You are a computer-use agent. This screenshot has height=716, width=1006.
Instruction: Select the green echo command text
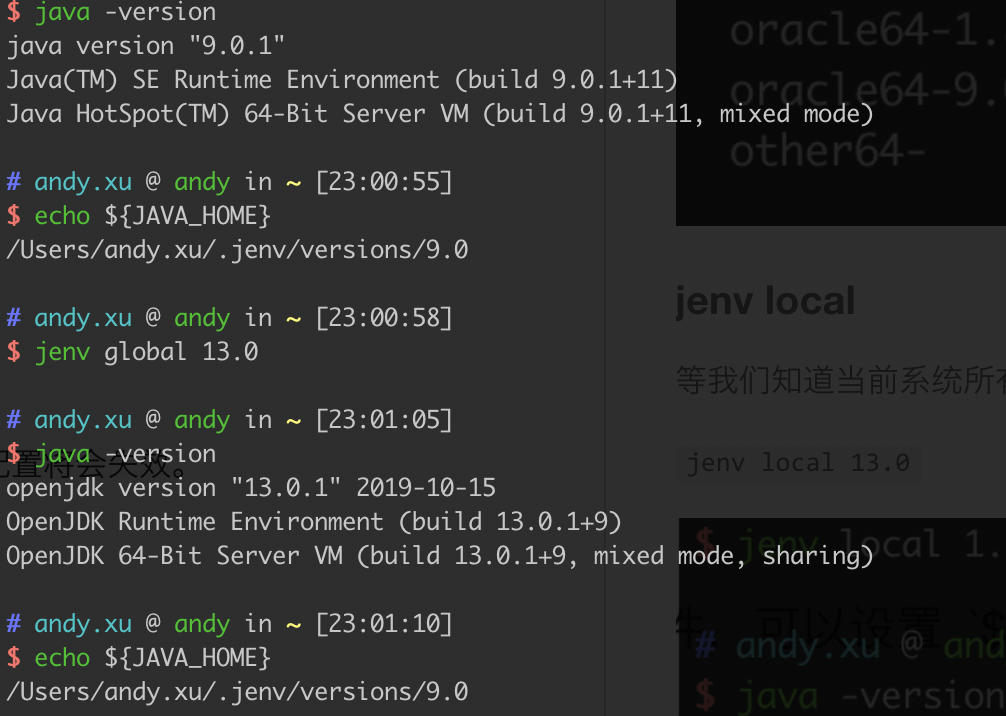62,215
